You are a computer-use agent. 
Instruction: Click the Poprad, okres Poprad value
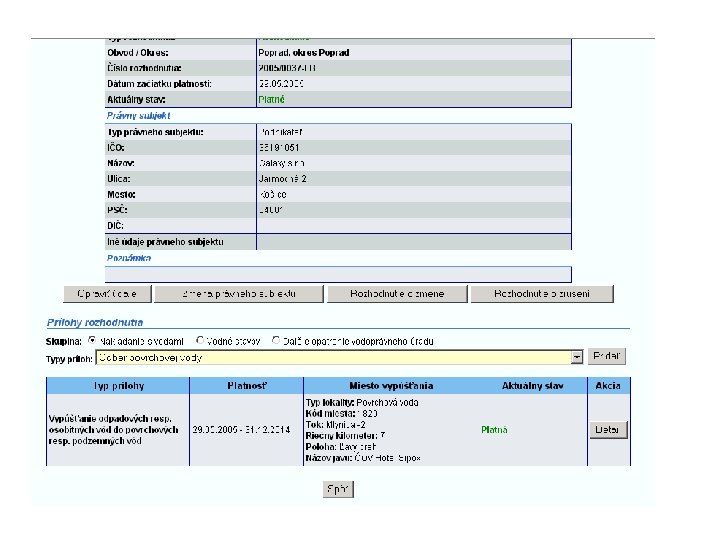tap(304, 53)
